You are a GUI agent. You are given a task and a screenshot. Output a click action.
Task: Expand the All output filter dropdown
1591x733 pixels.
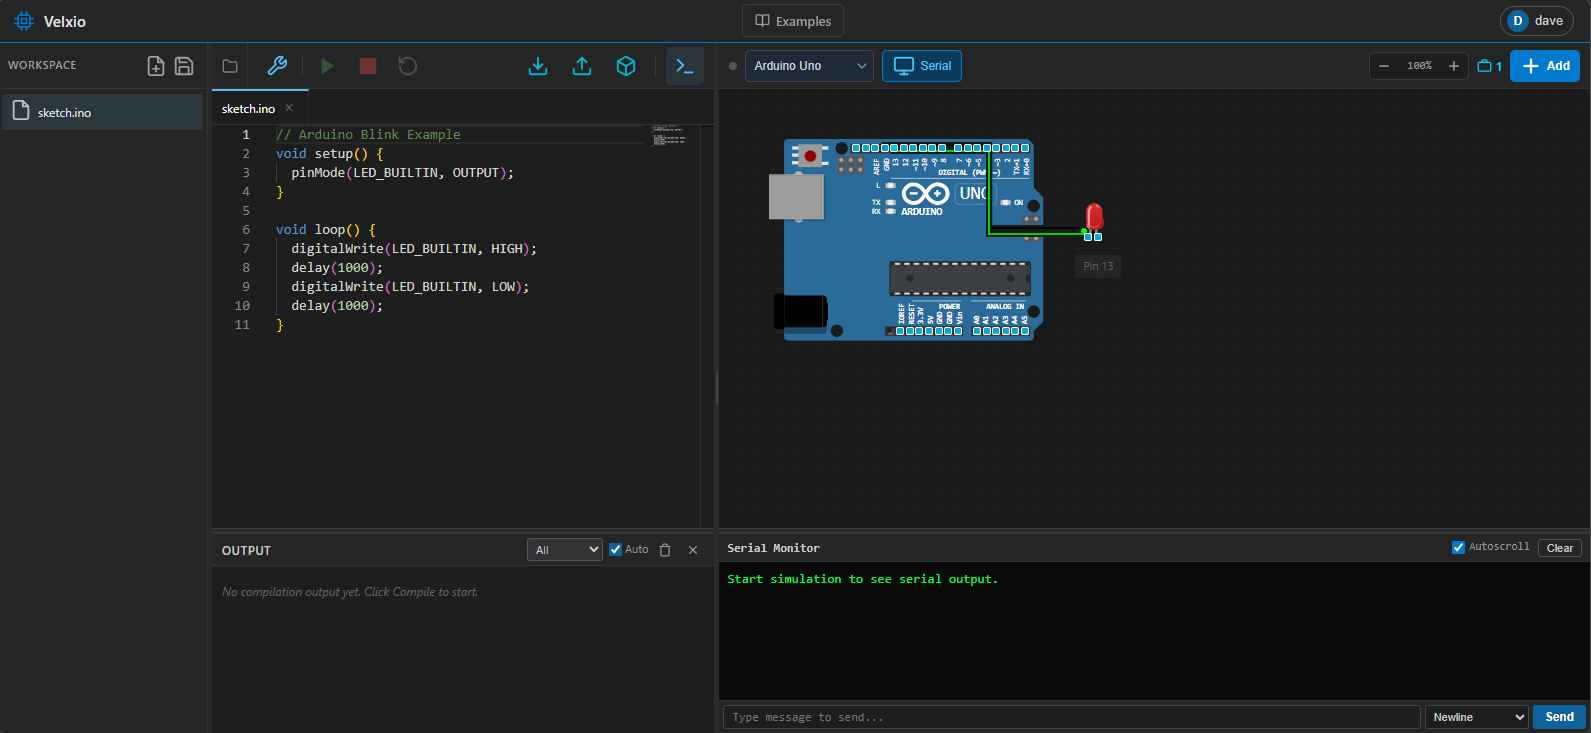tap(565, 550)
